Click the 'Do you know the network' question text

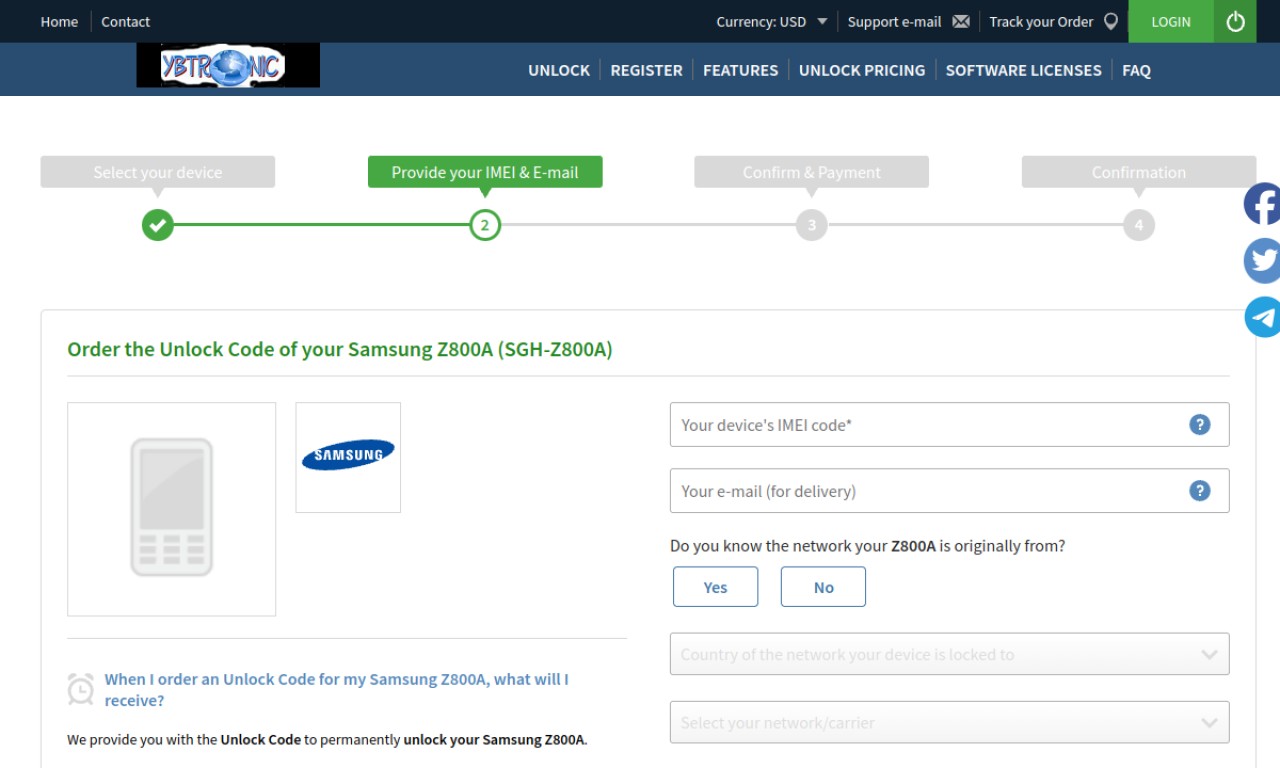(867, 546)
